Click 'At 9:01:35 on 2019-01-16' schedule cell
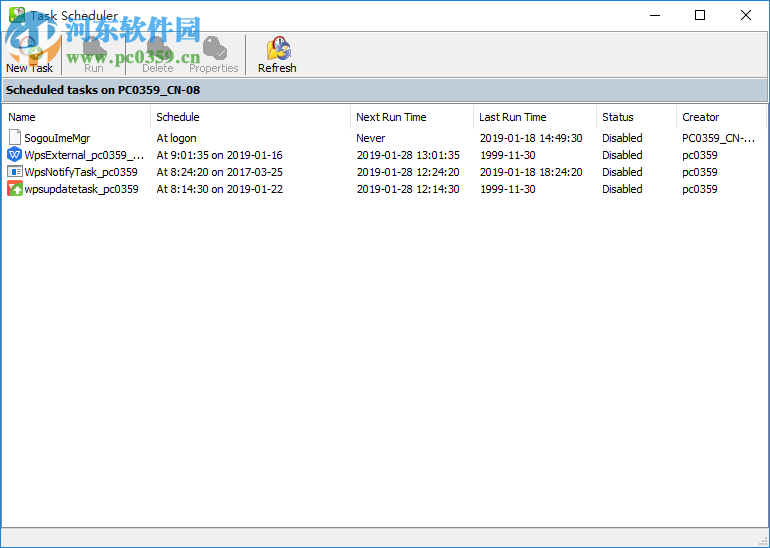Image resolution: width=770 pixels, height=548 pixels. click(220, 155)
